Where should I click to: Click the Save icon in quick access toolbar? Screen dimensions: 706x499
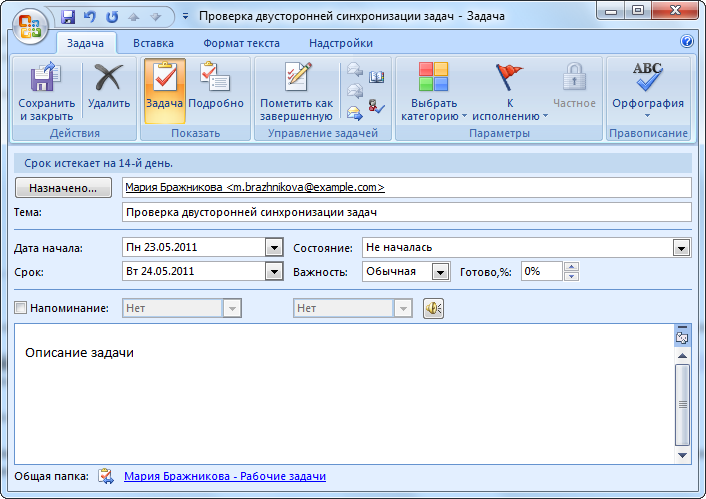[68, 17]
